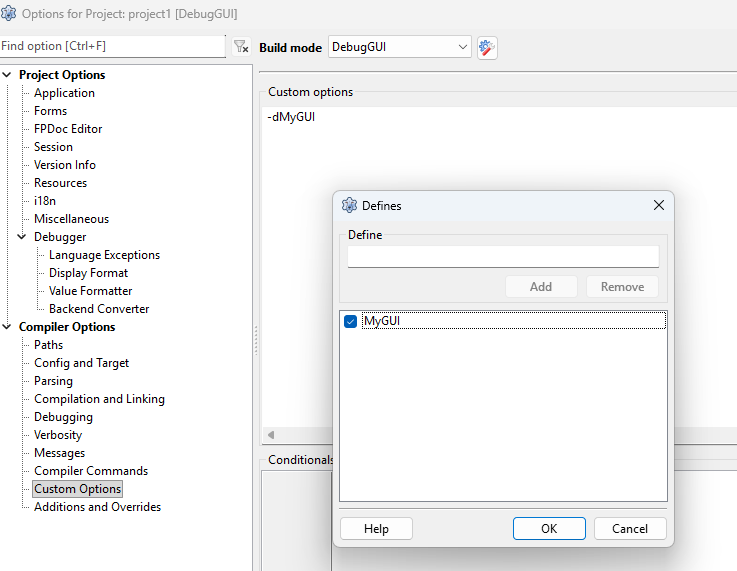Collapse the Compiler Options tree node
Screen dimensions: 737x571
point(7,326)
